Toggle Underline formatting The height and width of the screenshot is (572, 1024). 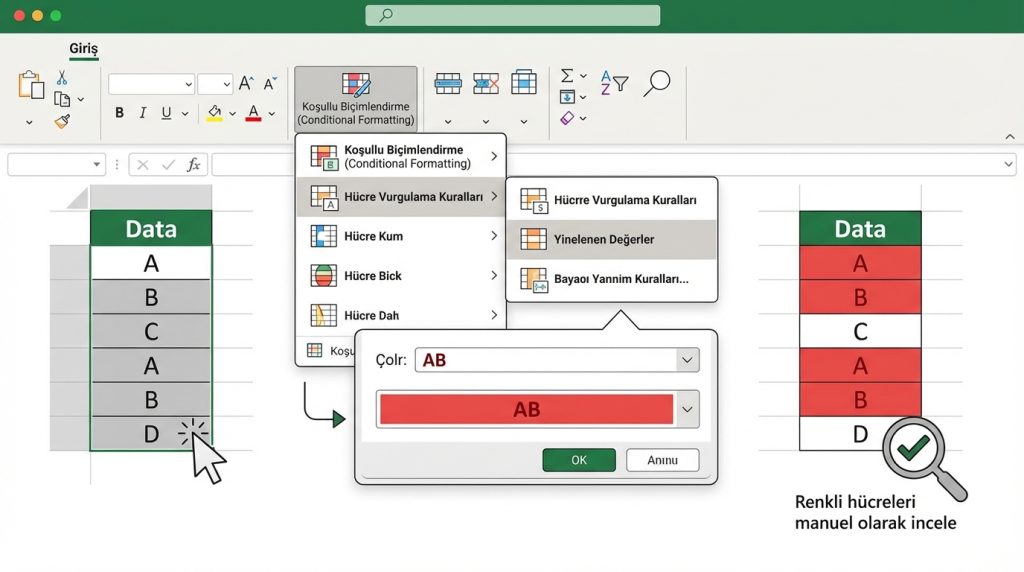click(x=166, y=113)
